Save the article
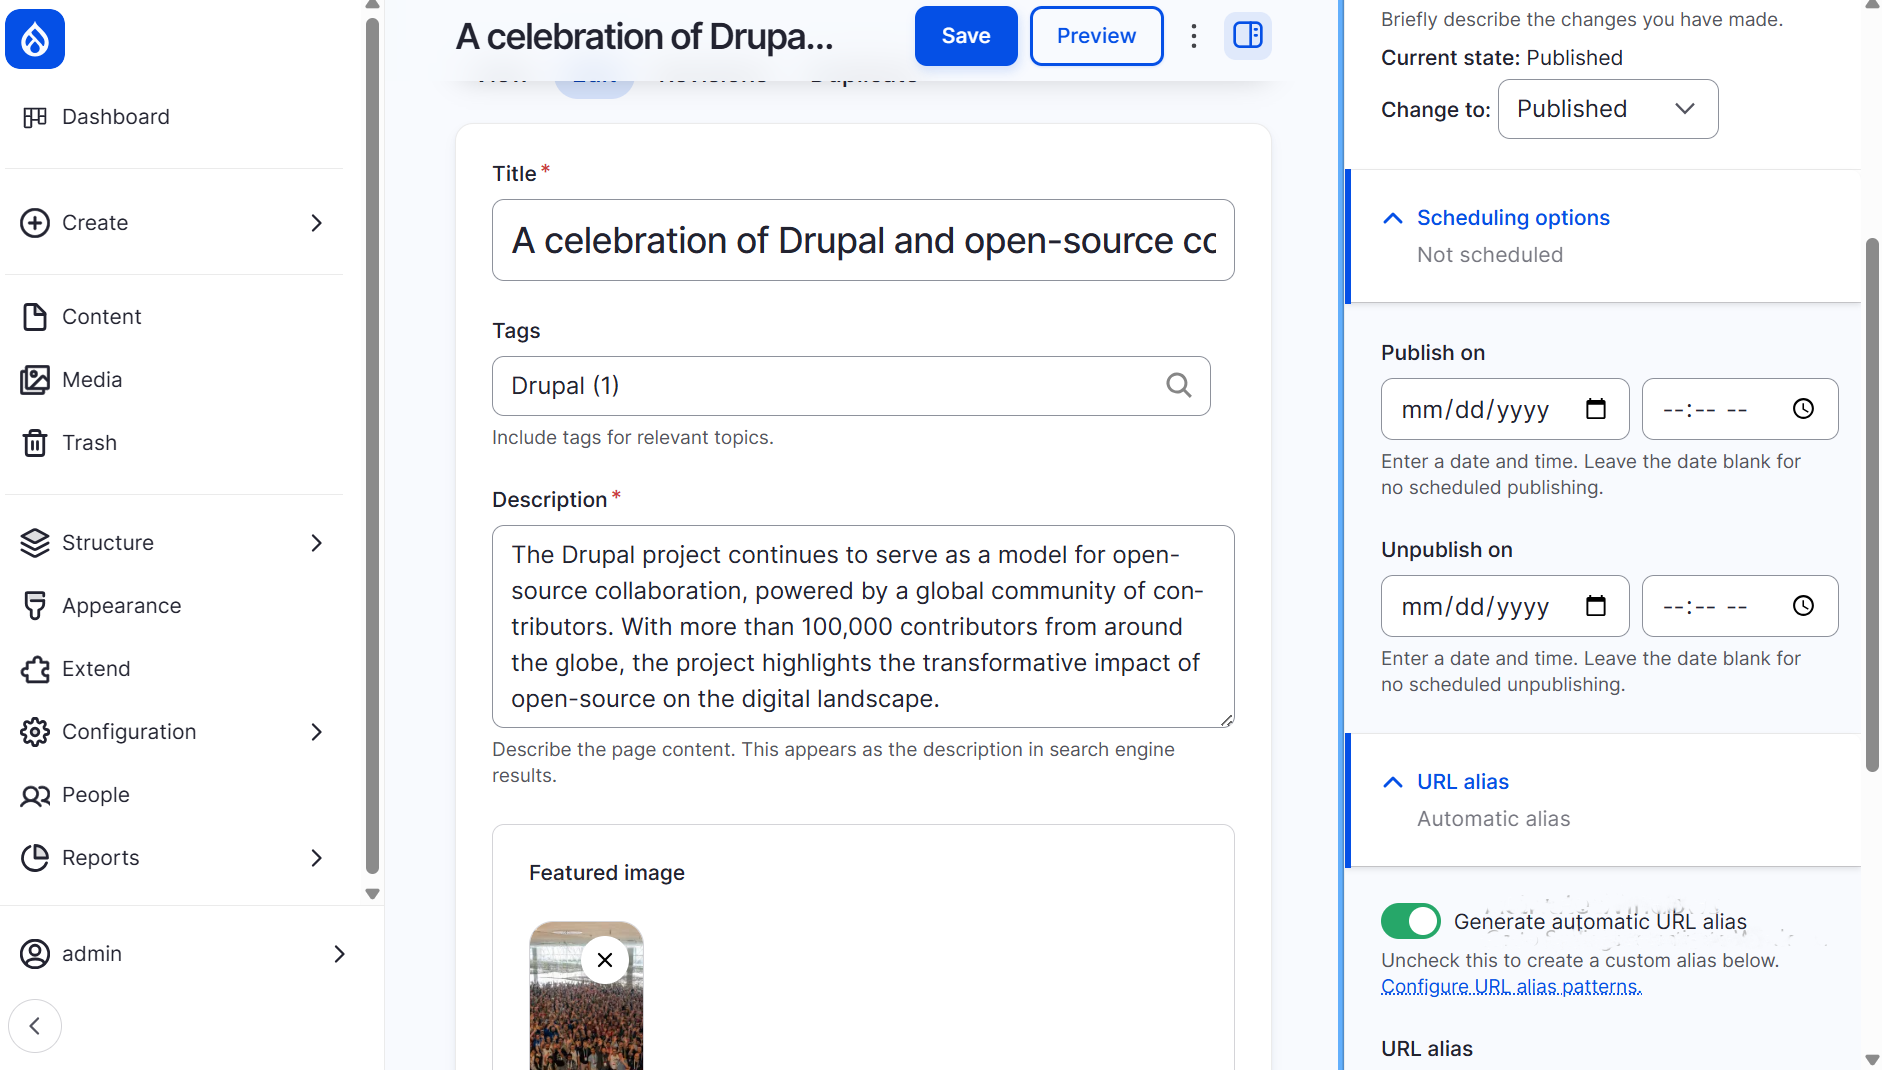Image resolution: width=1882 pixels, height=1070 pixels. tap(966, 36)
